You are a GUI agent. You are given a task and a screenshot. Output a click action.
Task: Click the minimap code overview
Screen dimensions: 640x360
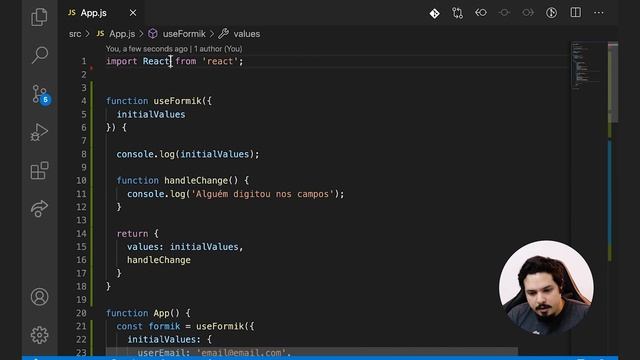(x=587, y=65)
